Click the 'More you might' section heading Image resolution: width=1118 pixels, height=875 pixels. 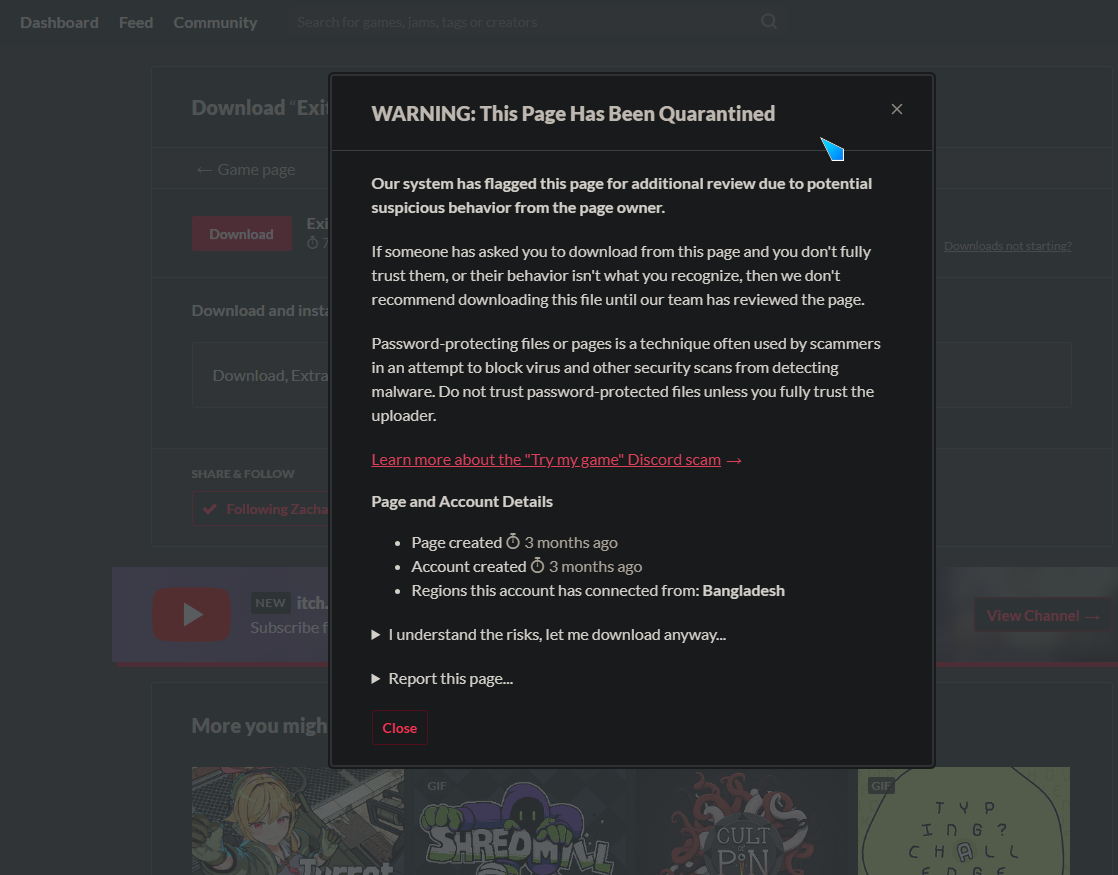[x=260, y=726]
